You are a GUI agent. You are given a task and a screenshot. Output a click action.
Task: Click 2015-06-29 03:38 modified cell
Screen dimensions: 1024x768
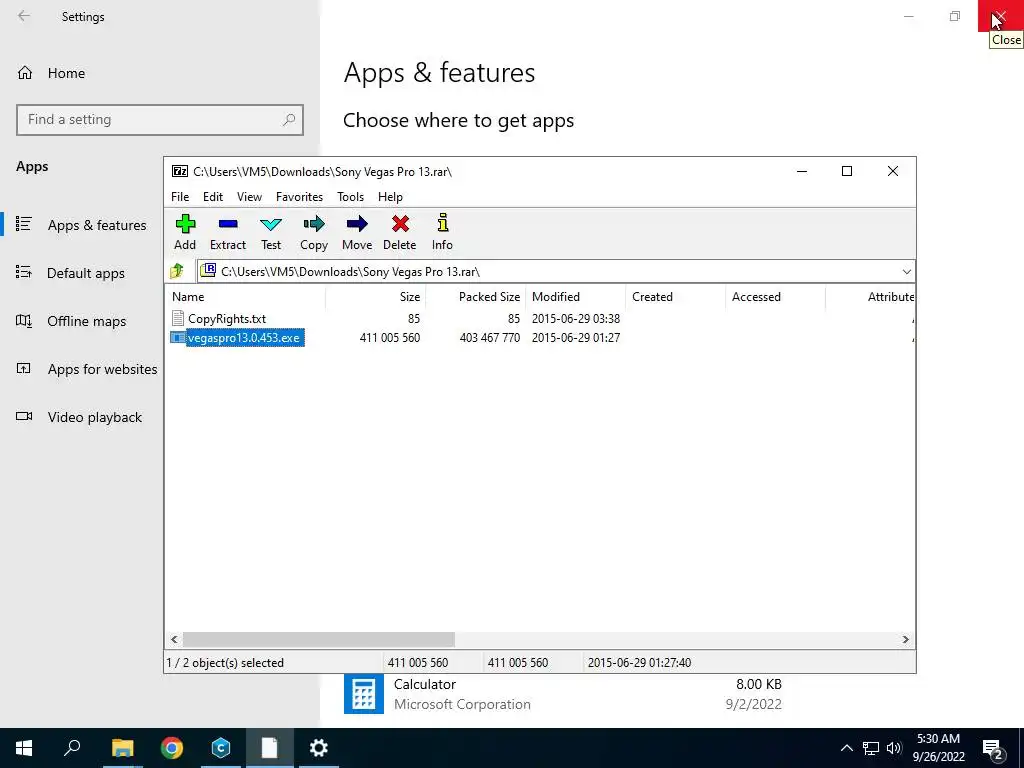click(x=576, y=319)
